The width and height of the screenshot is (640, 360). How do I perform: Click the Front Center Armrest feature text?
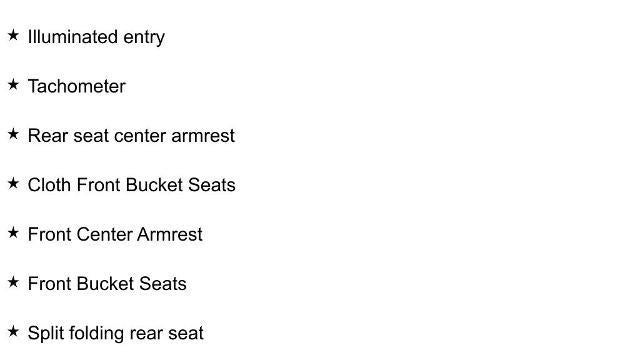coord(115,234)
